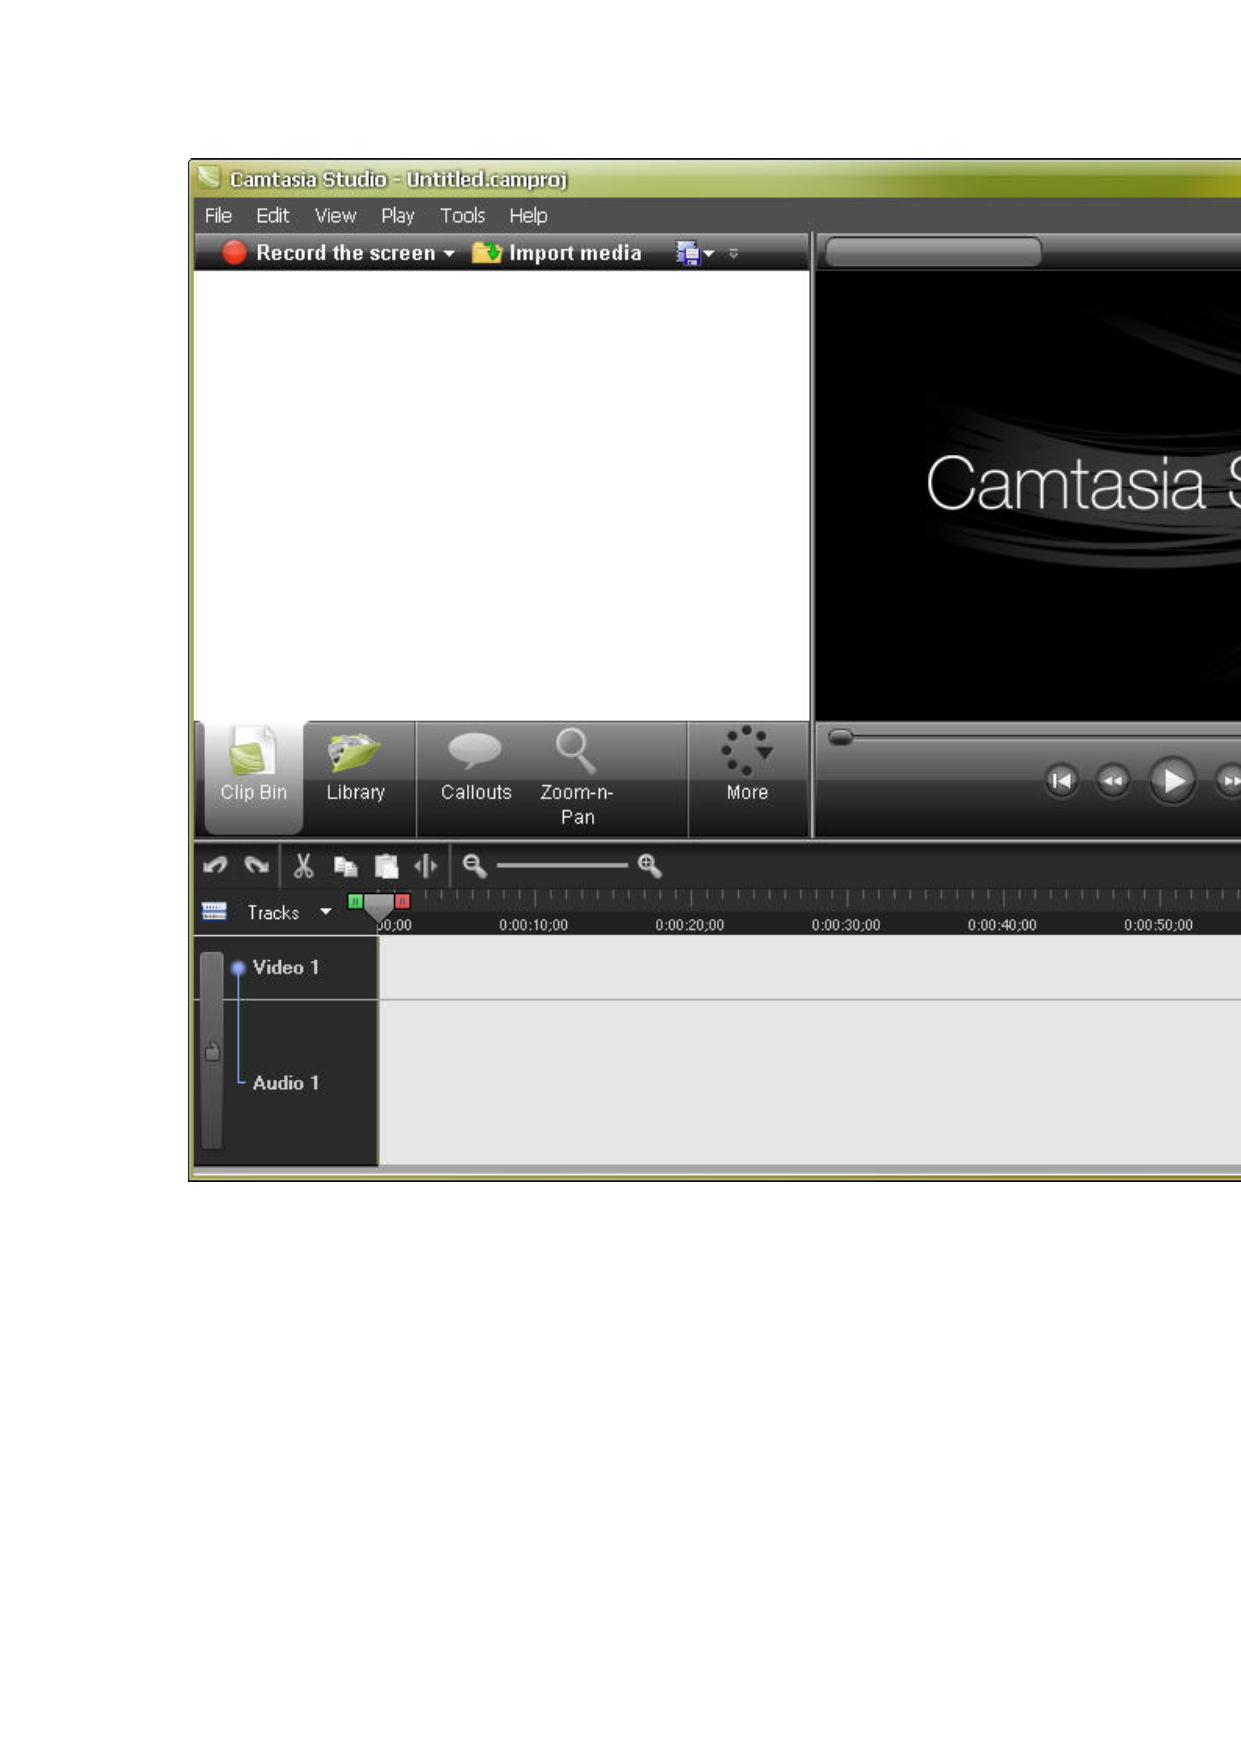Select the Video 1 track label

[x=285, y=967]
